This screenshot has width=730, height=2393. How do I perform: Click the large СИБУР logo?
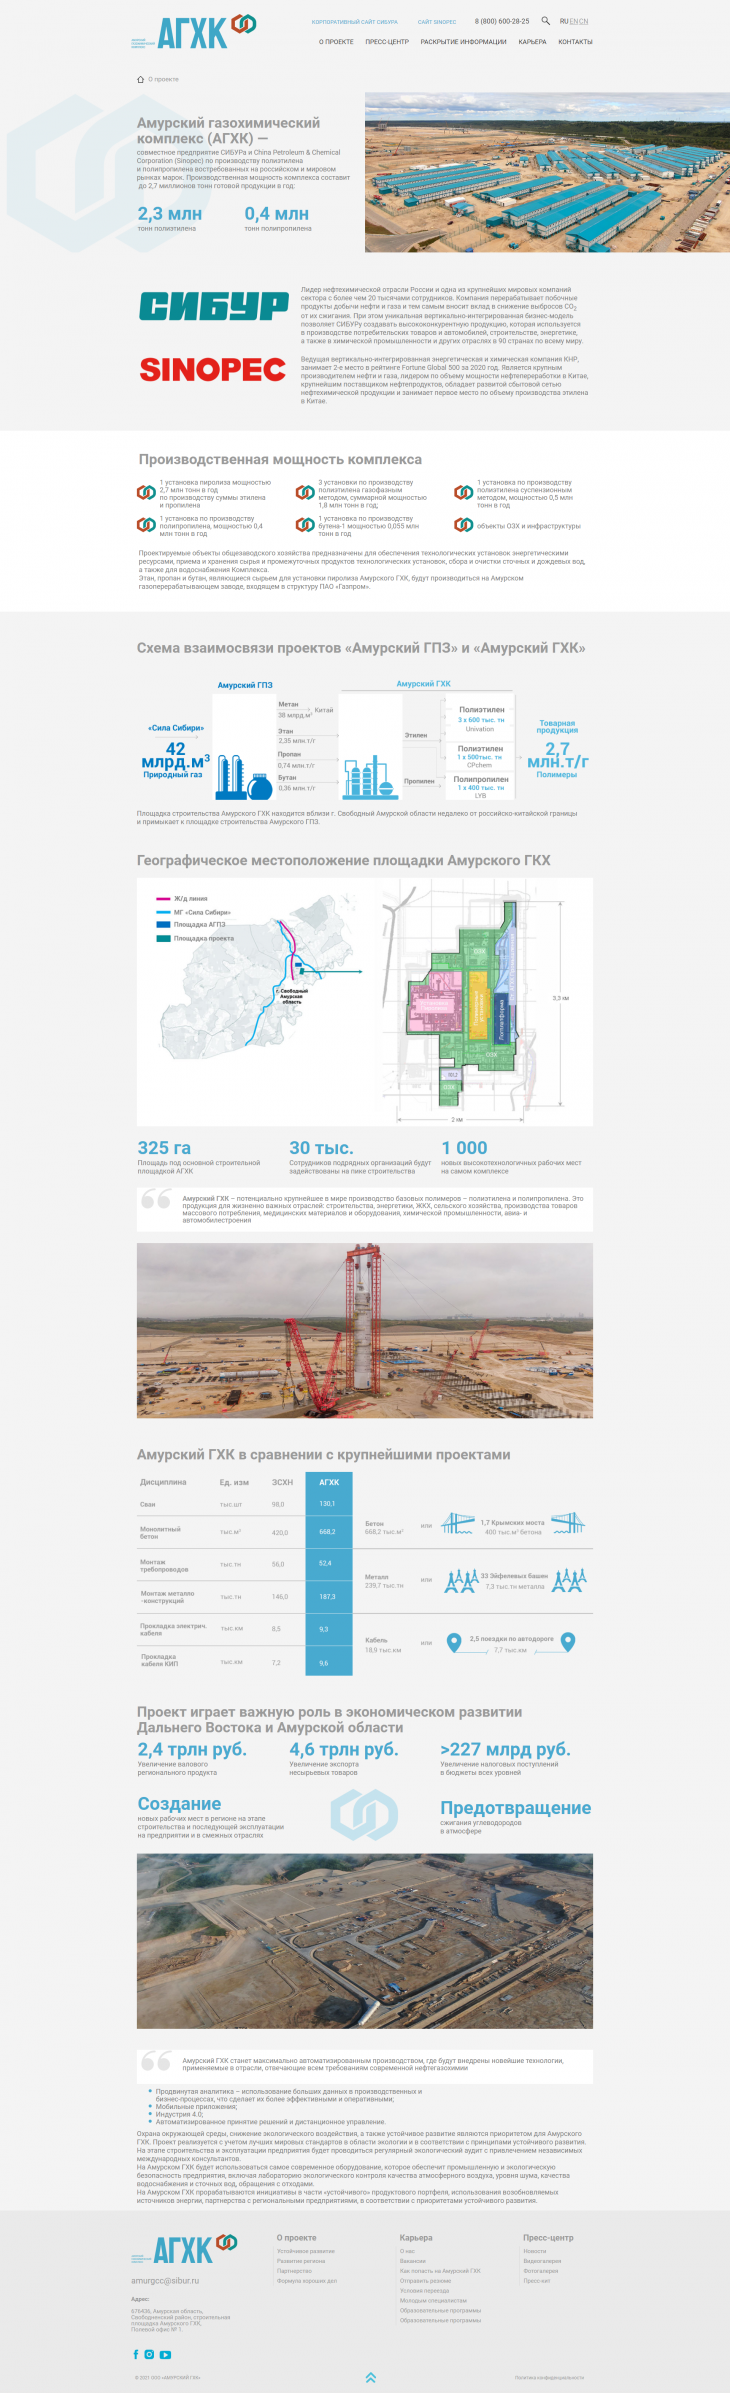(x=213, y=306)
